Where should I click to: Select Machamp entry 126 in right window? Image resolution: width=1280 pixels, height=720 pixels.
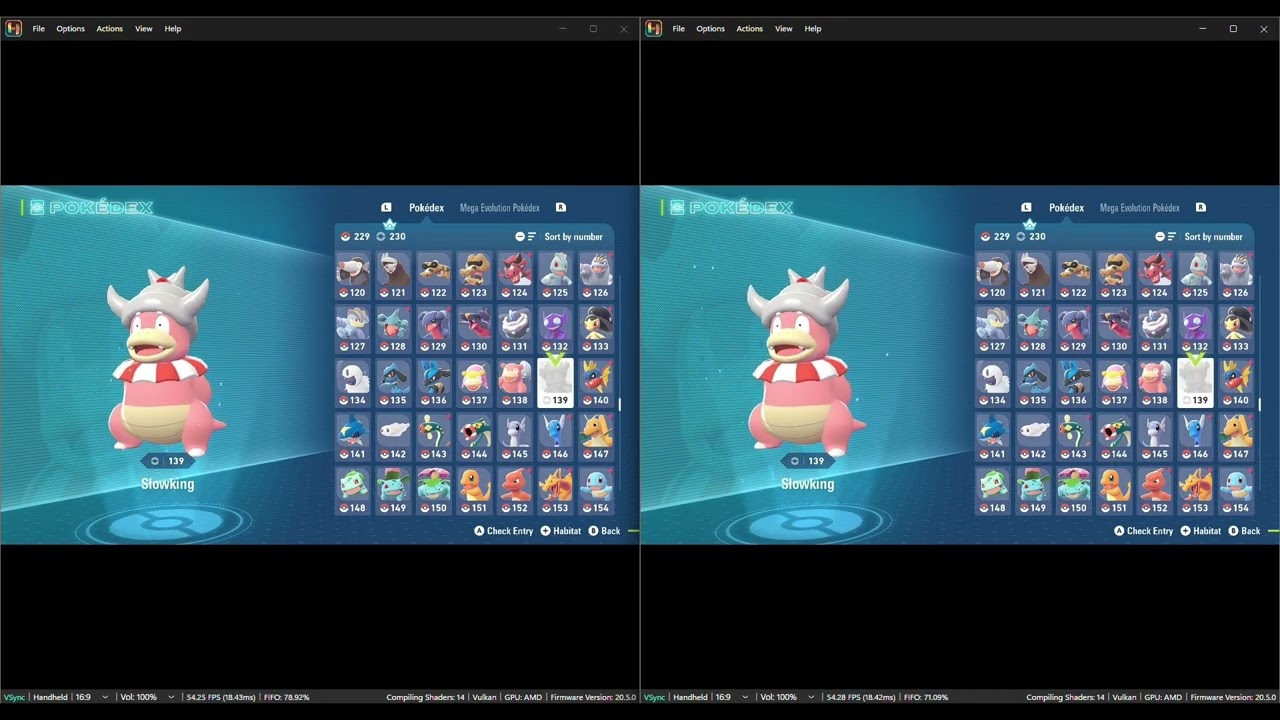pos(1236,275)
